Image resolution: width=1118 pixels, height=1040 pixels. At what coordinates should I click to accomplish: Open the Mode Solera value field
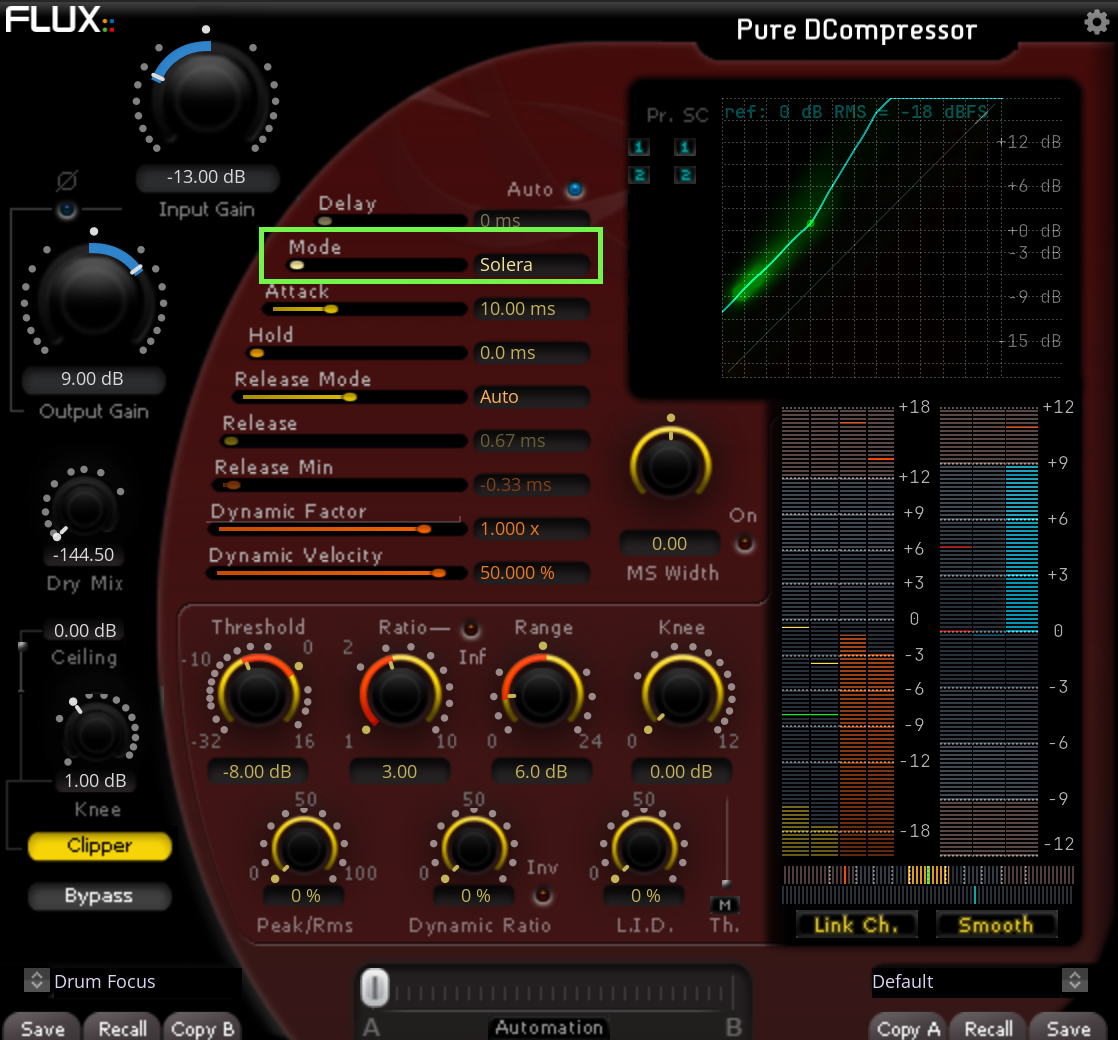(x=531, y=264)
